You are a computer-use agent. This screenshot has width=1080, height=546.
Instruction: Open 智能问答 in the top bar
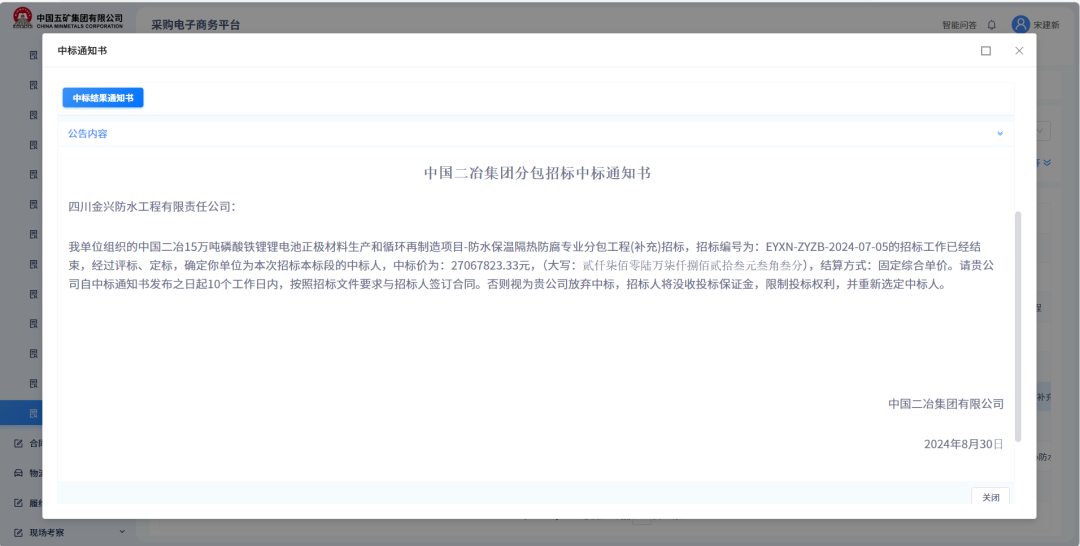pos(959,25)
